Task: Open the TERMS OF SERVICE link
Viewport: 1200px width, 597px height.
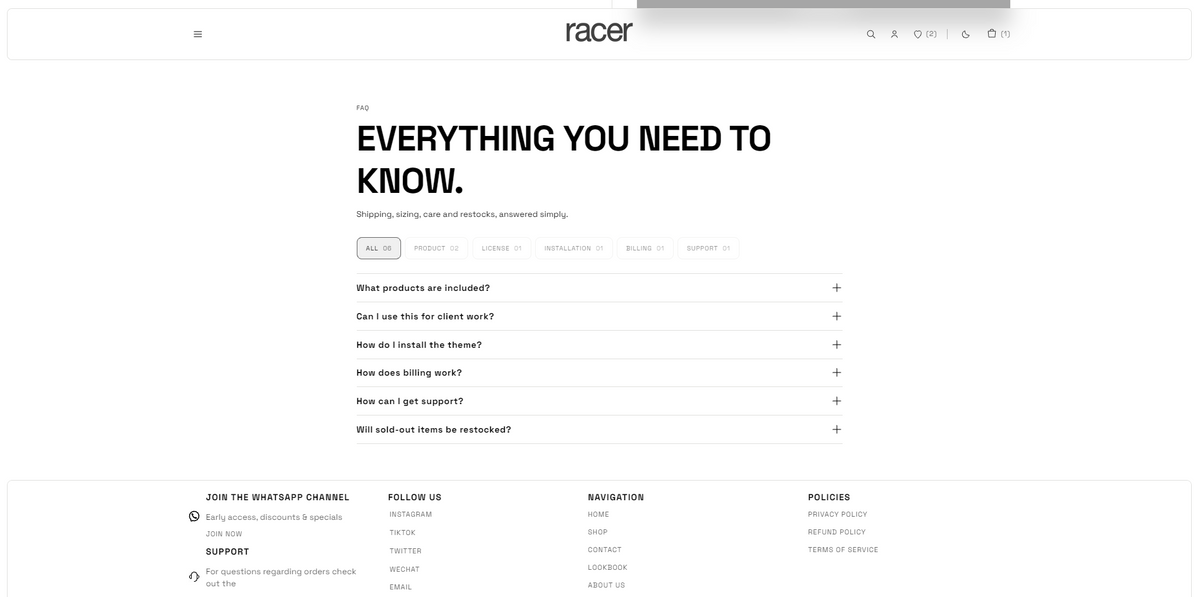Action: click(843, 550)
